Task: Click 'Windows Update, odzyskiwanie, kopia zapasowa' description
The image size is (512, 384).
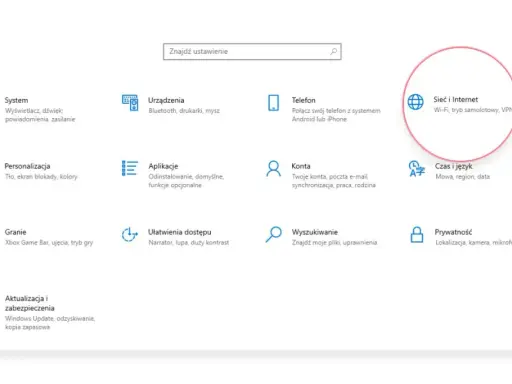Action: point(50,323)
